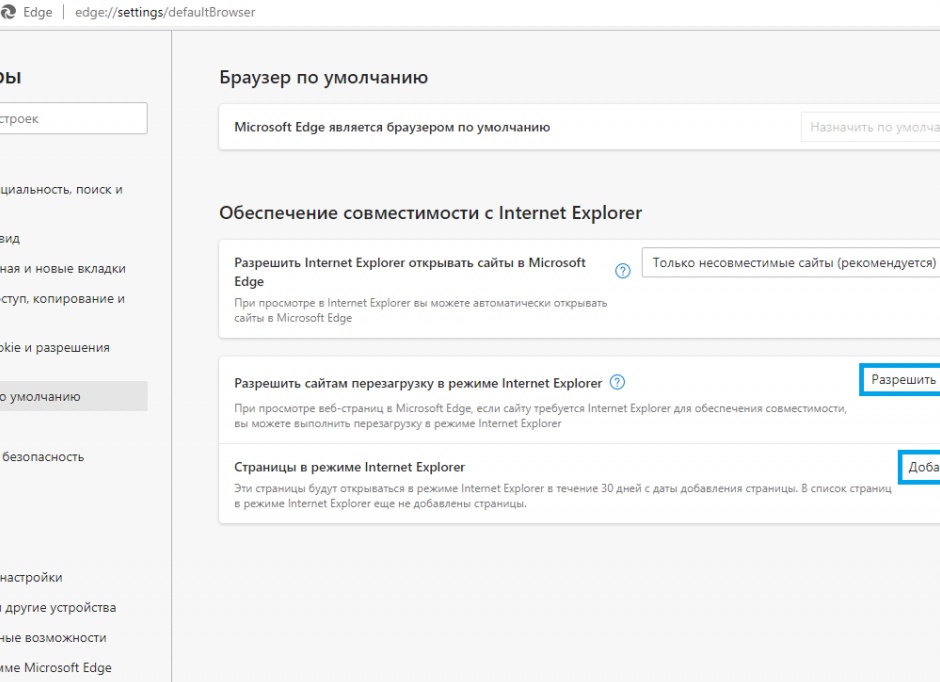Click text 'Microsoft Edge является браузером по умолчанию'

click(x=392, y=127)
